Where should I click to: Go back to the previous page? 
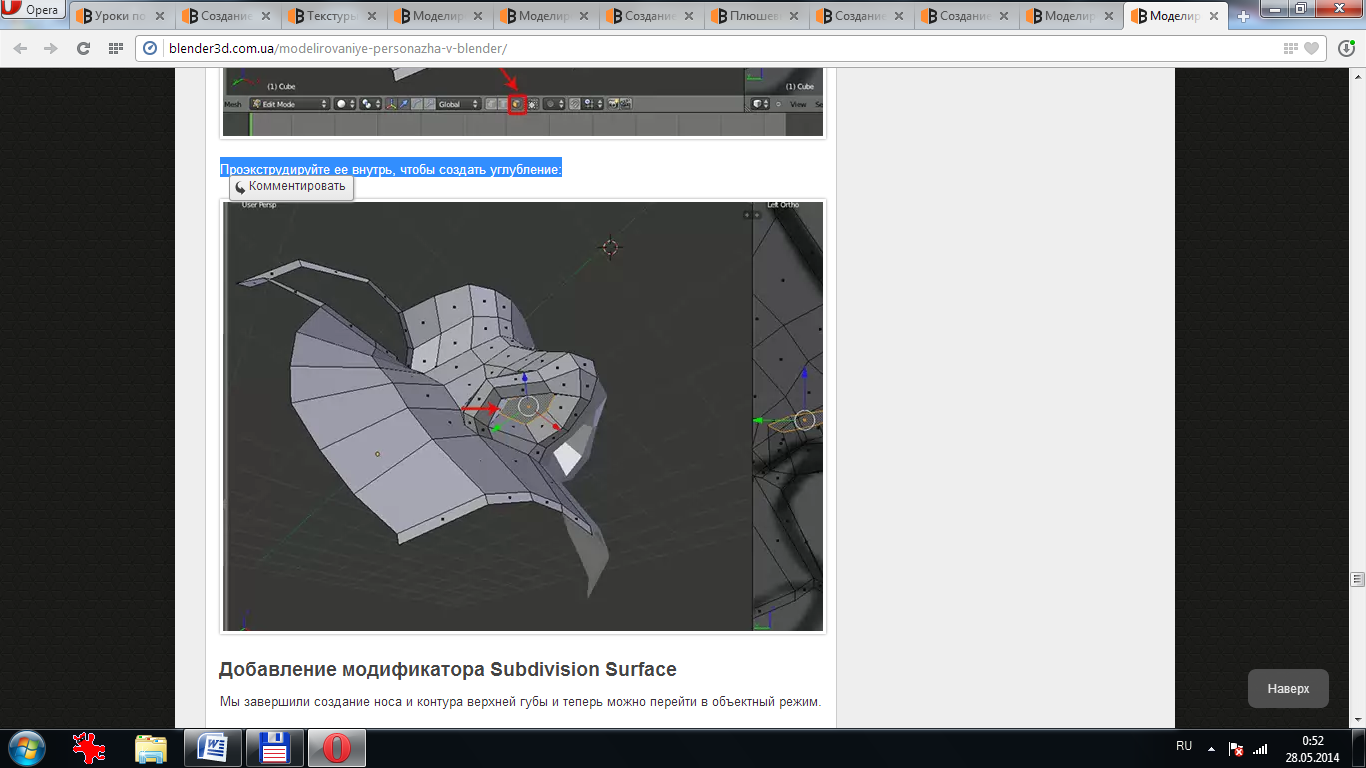pyautogui.click(x=20, y=48)
